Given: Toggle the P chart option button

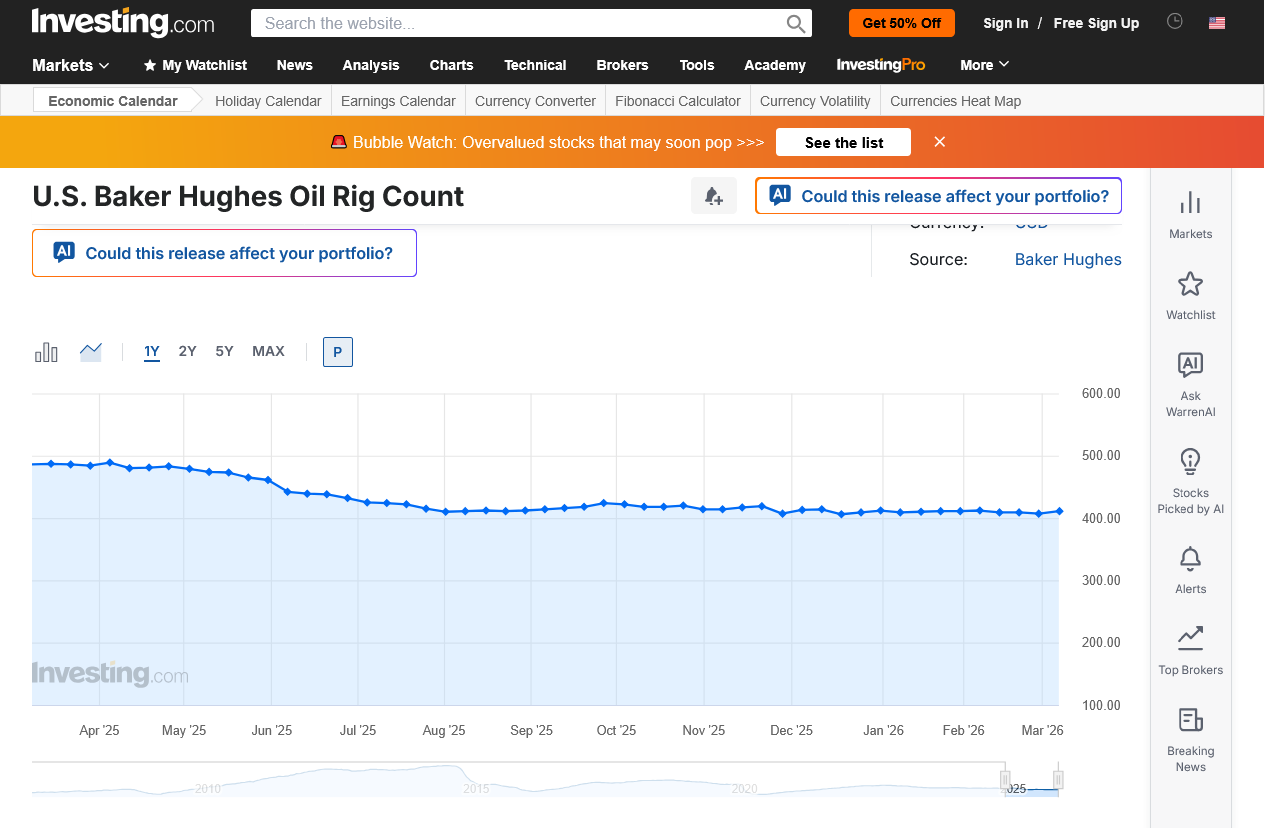Looking at the screenshot, I should point(338,352).
